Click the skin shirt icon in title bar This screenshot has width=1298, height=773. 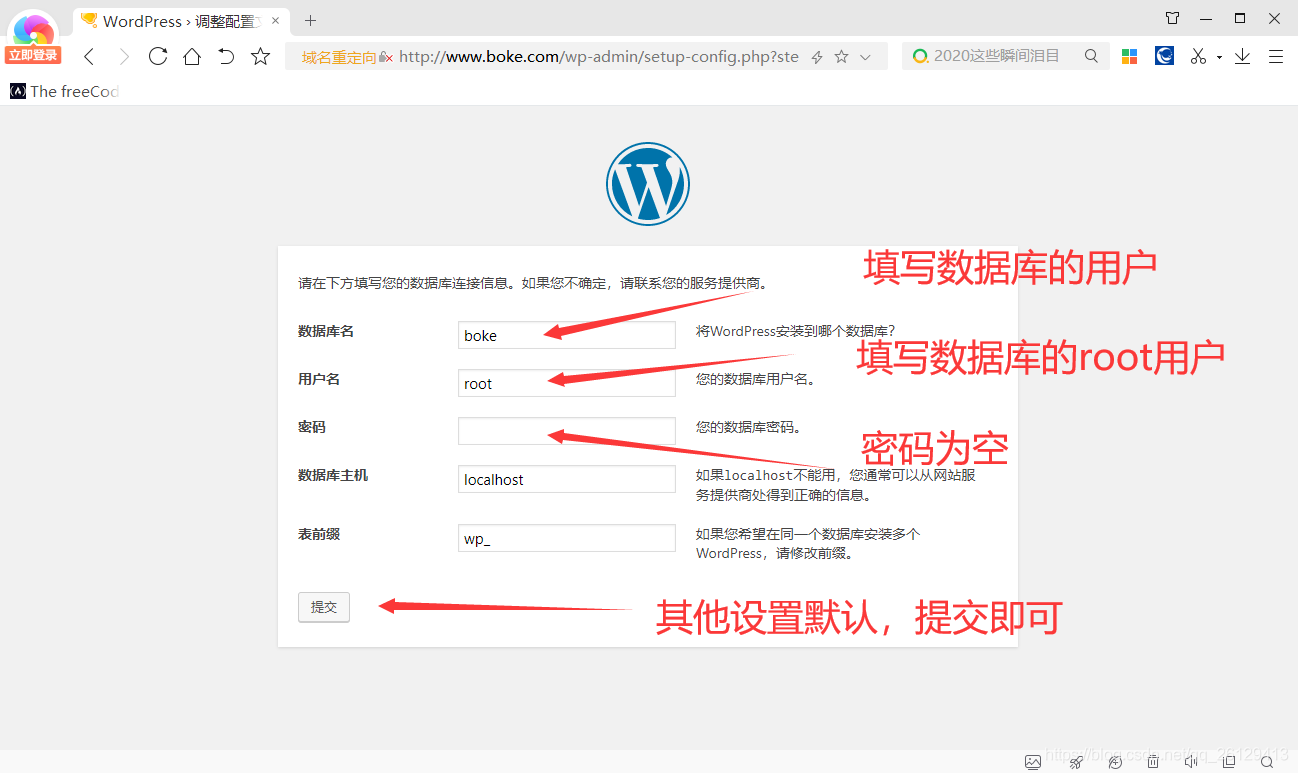1173,18
